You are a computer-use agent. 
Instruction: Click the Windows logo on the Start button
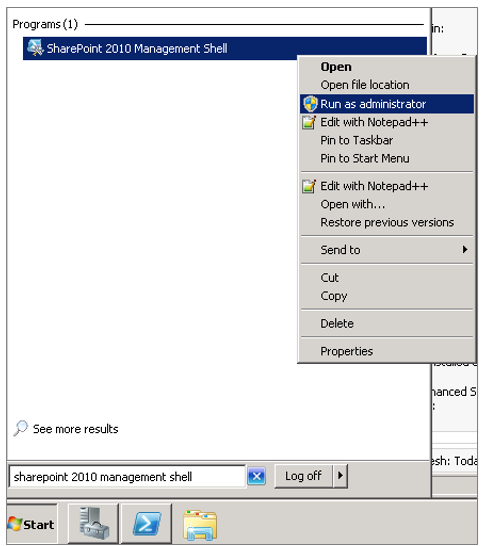pos(15,524)
